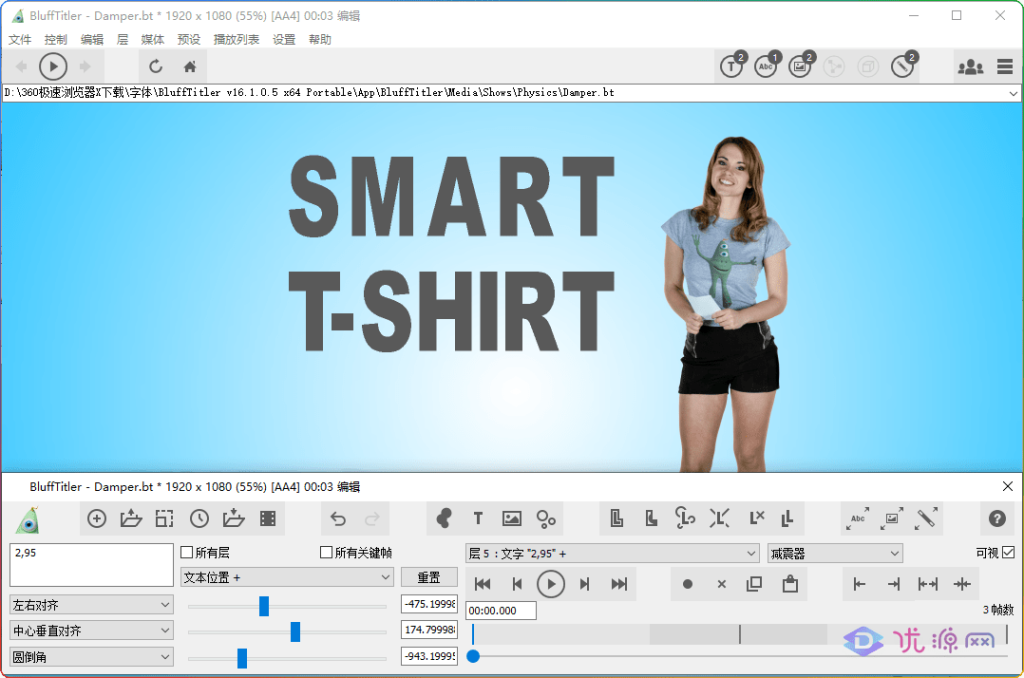This screenshot has width=1024, height=678.
Task: Open the 编辑 menu
Action: (x=92, y=39)
